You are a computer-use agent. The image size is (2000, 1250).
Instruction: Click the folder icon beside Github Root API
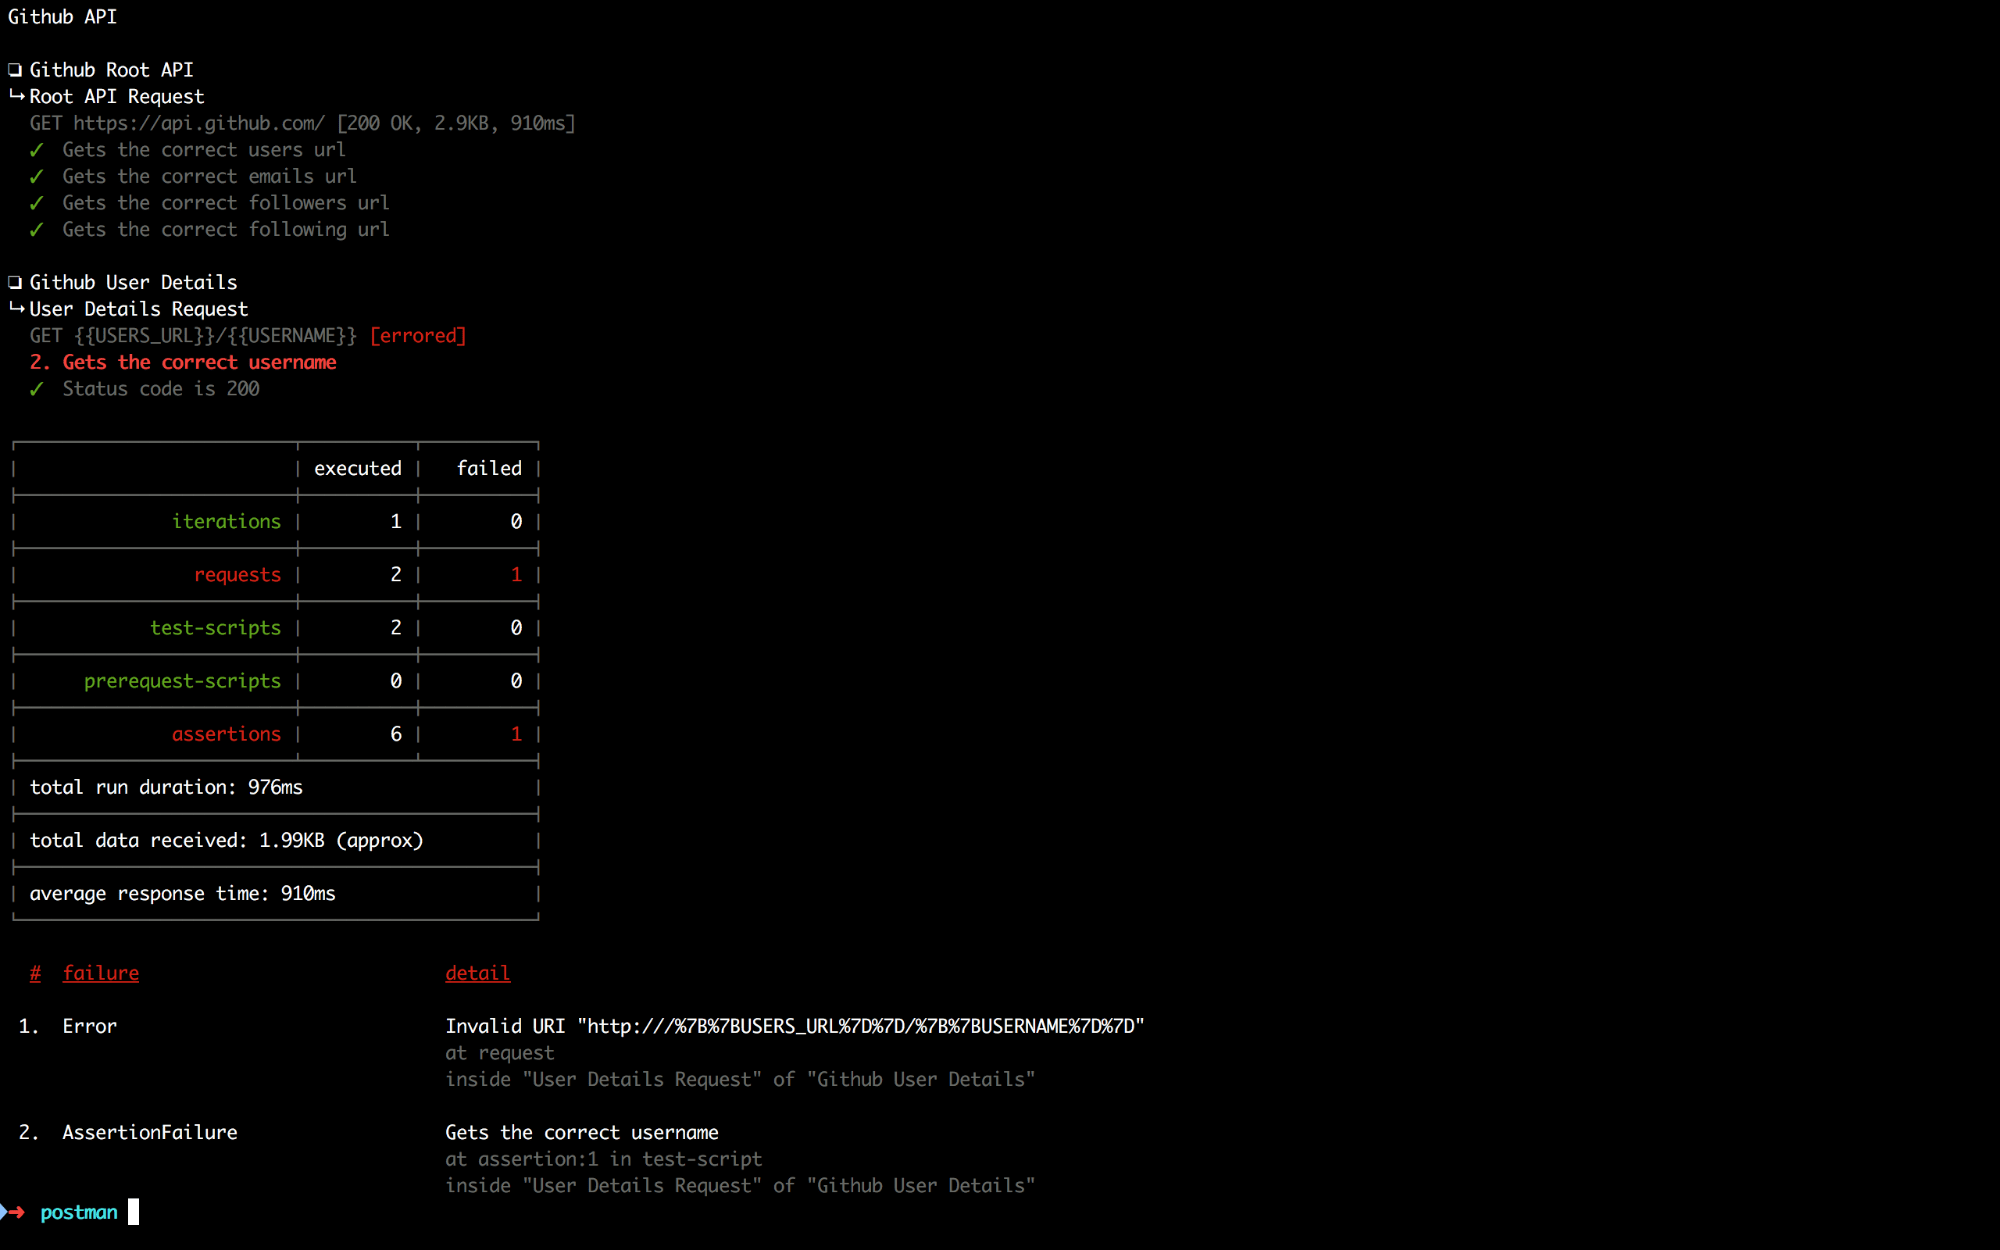coord(15,70)
